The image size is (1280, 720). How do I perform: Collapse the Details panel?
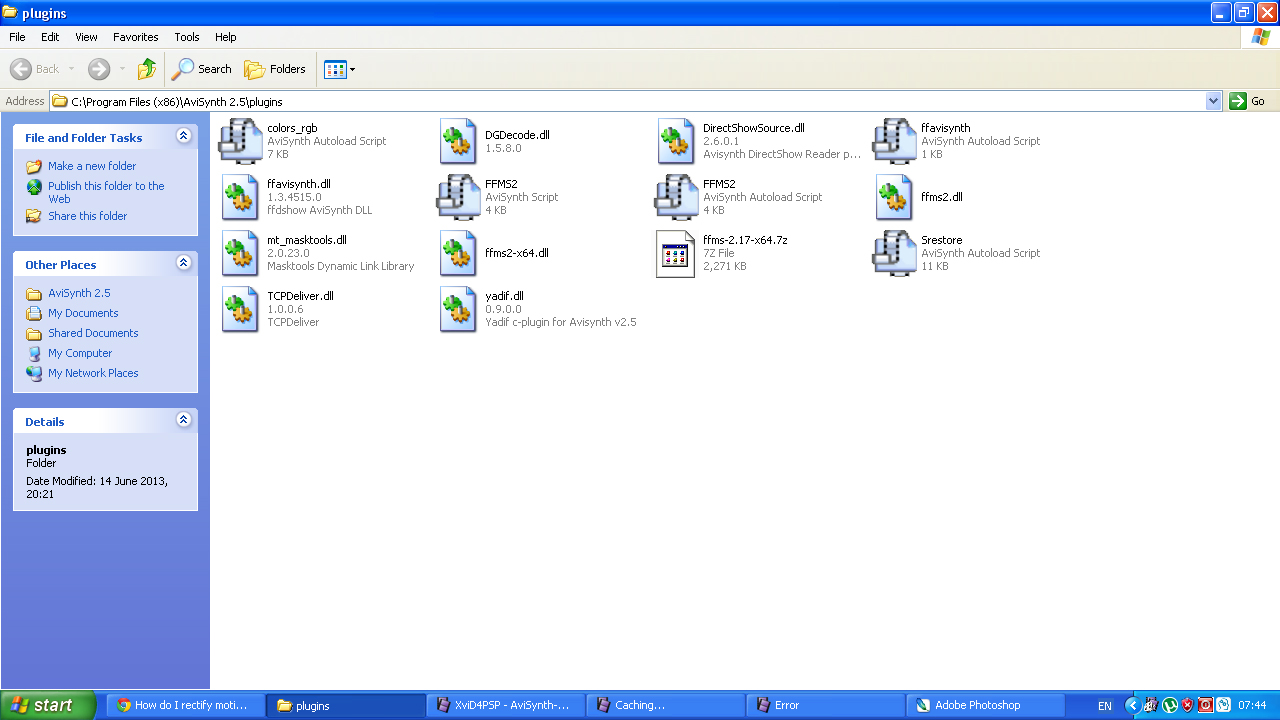(183, 420)
